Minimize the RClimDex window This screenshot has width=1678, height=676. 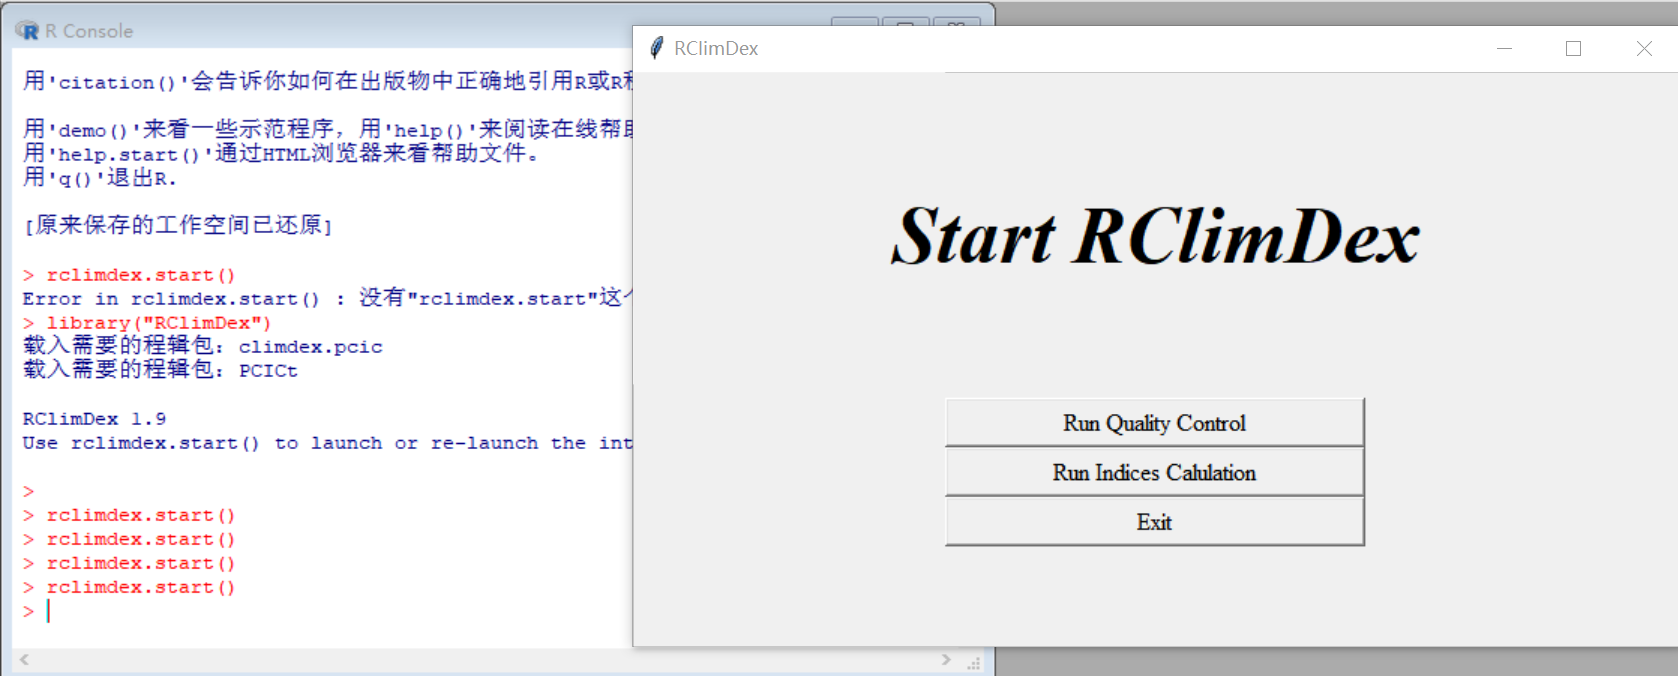(1504, 48)
